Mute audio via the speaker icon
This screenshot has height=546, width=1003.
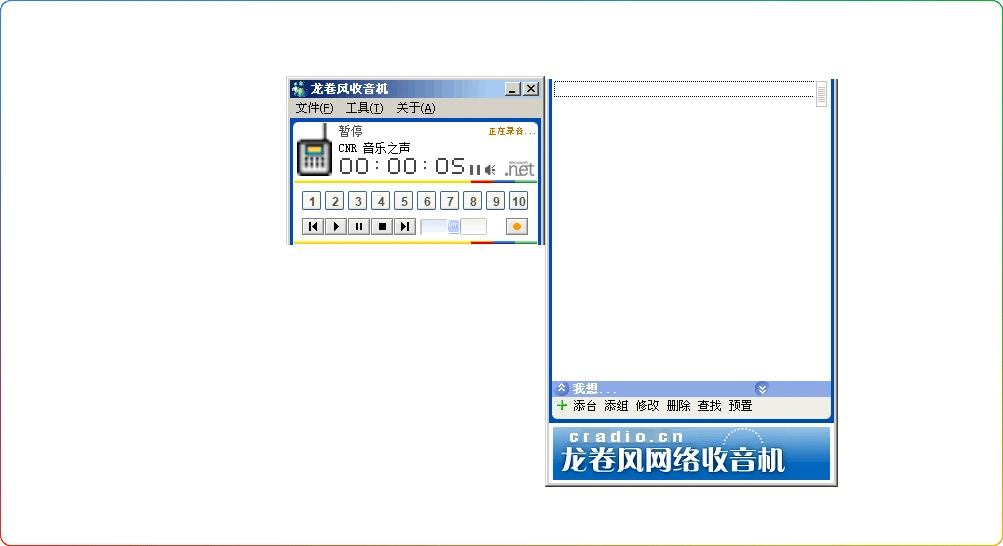point(490,170)
